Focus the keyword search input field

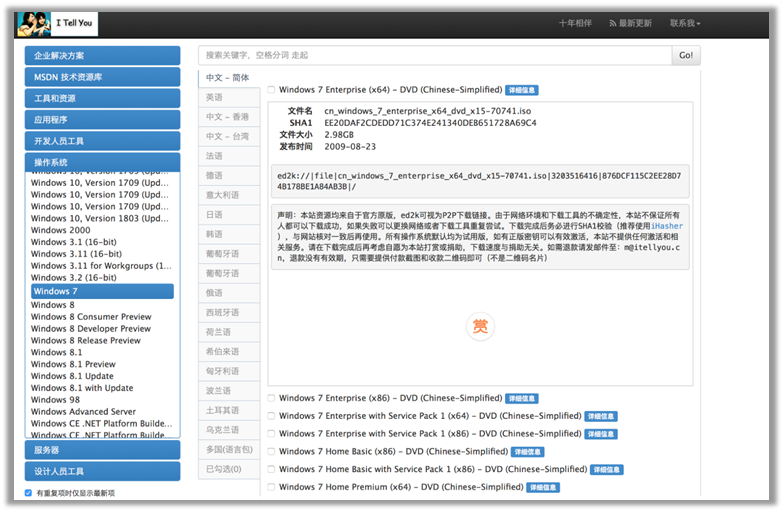[x=435, y=56]
